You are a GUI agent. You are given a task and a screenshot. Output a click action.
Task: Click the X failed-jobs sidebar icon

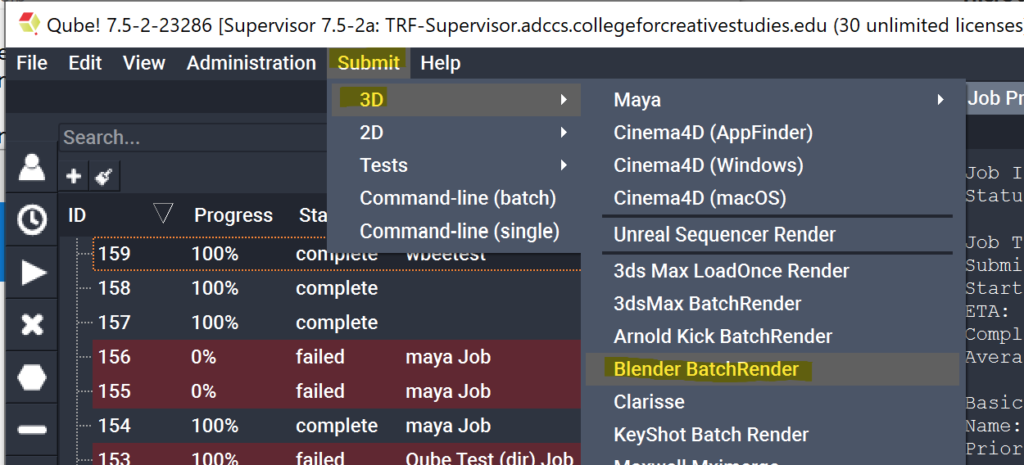33,324
